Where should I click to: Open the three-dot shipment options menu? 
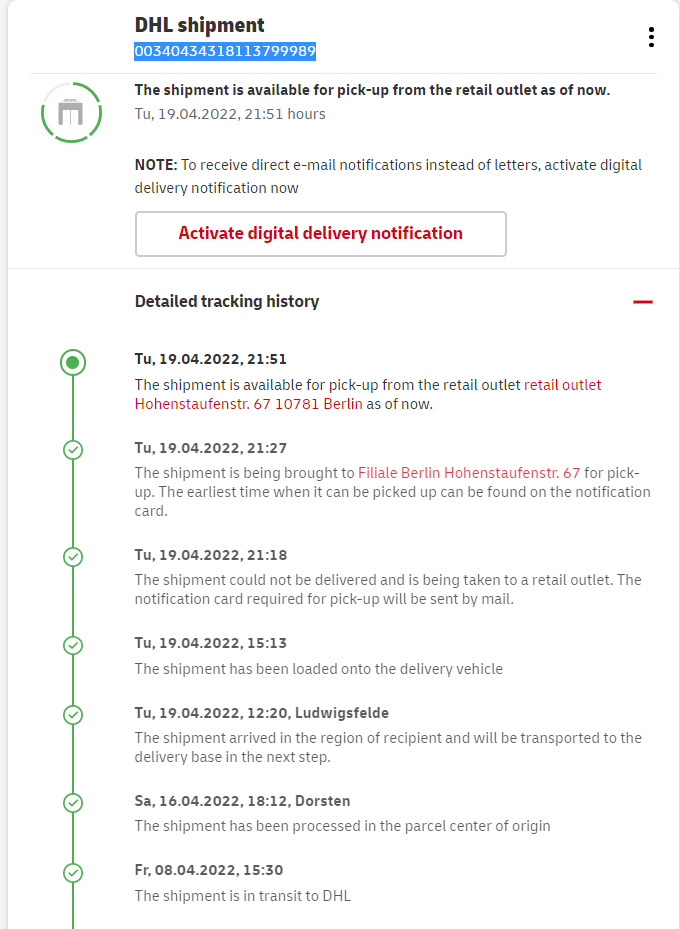[x=651, y=38]
